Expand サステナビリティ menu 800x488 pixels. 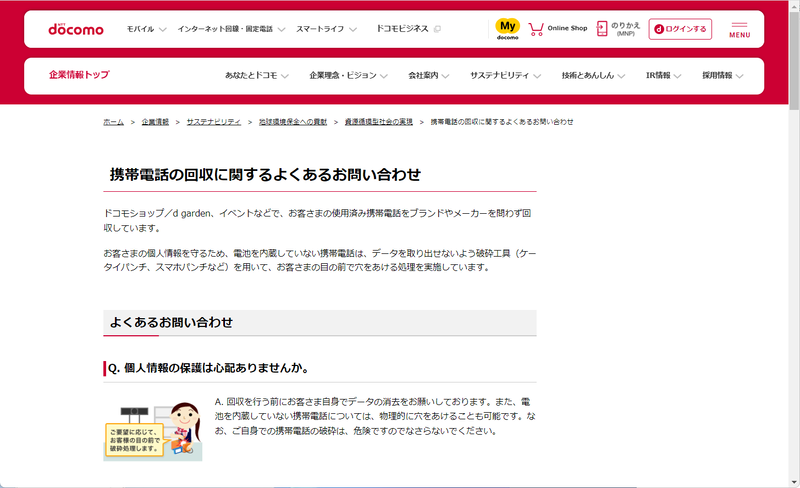[x=505, y=76]
